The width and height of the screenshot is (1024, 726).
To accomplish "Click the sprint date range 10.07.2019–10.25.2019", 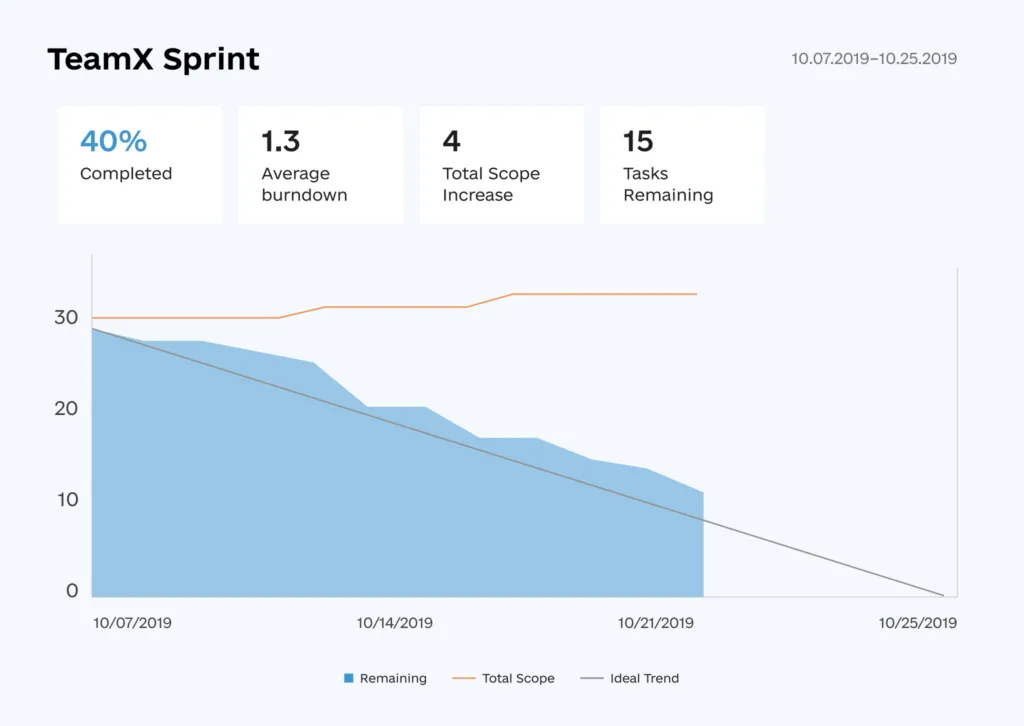I will (874, 59).
